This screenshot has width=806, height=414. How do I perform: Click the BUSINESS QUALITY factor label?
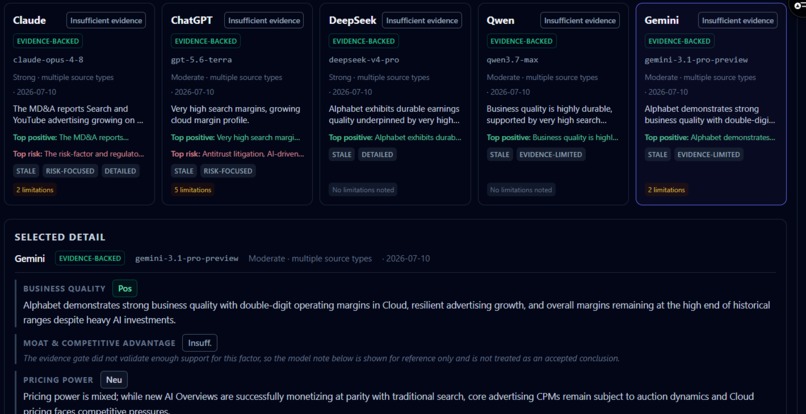pos(64,289)
